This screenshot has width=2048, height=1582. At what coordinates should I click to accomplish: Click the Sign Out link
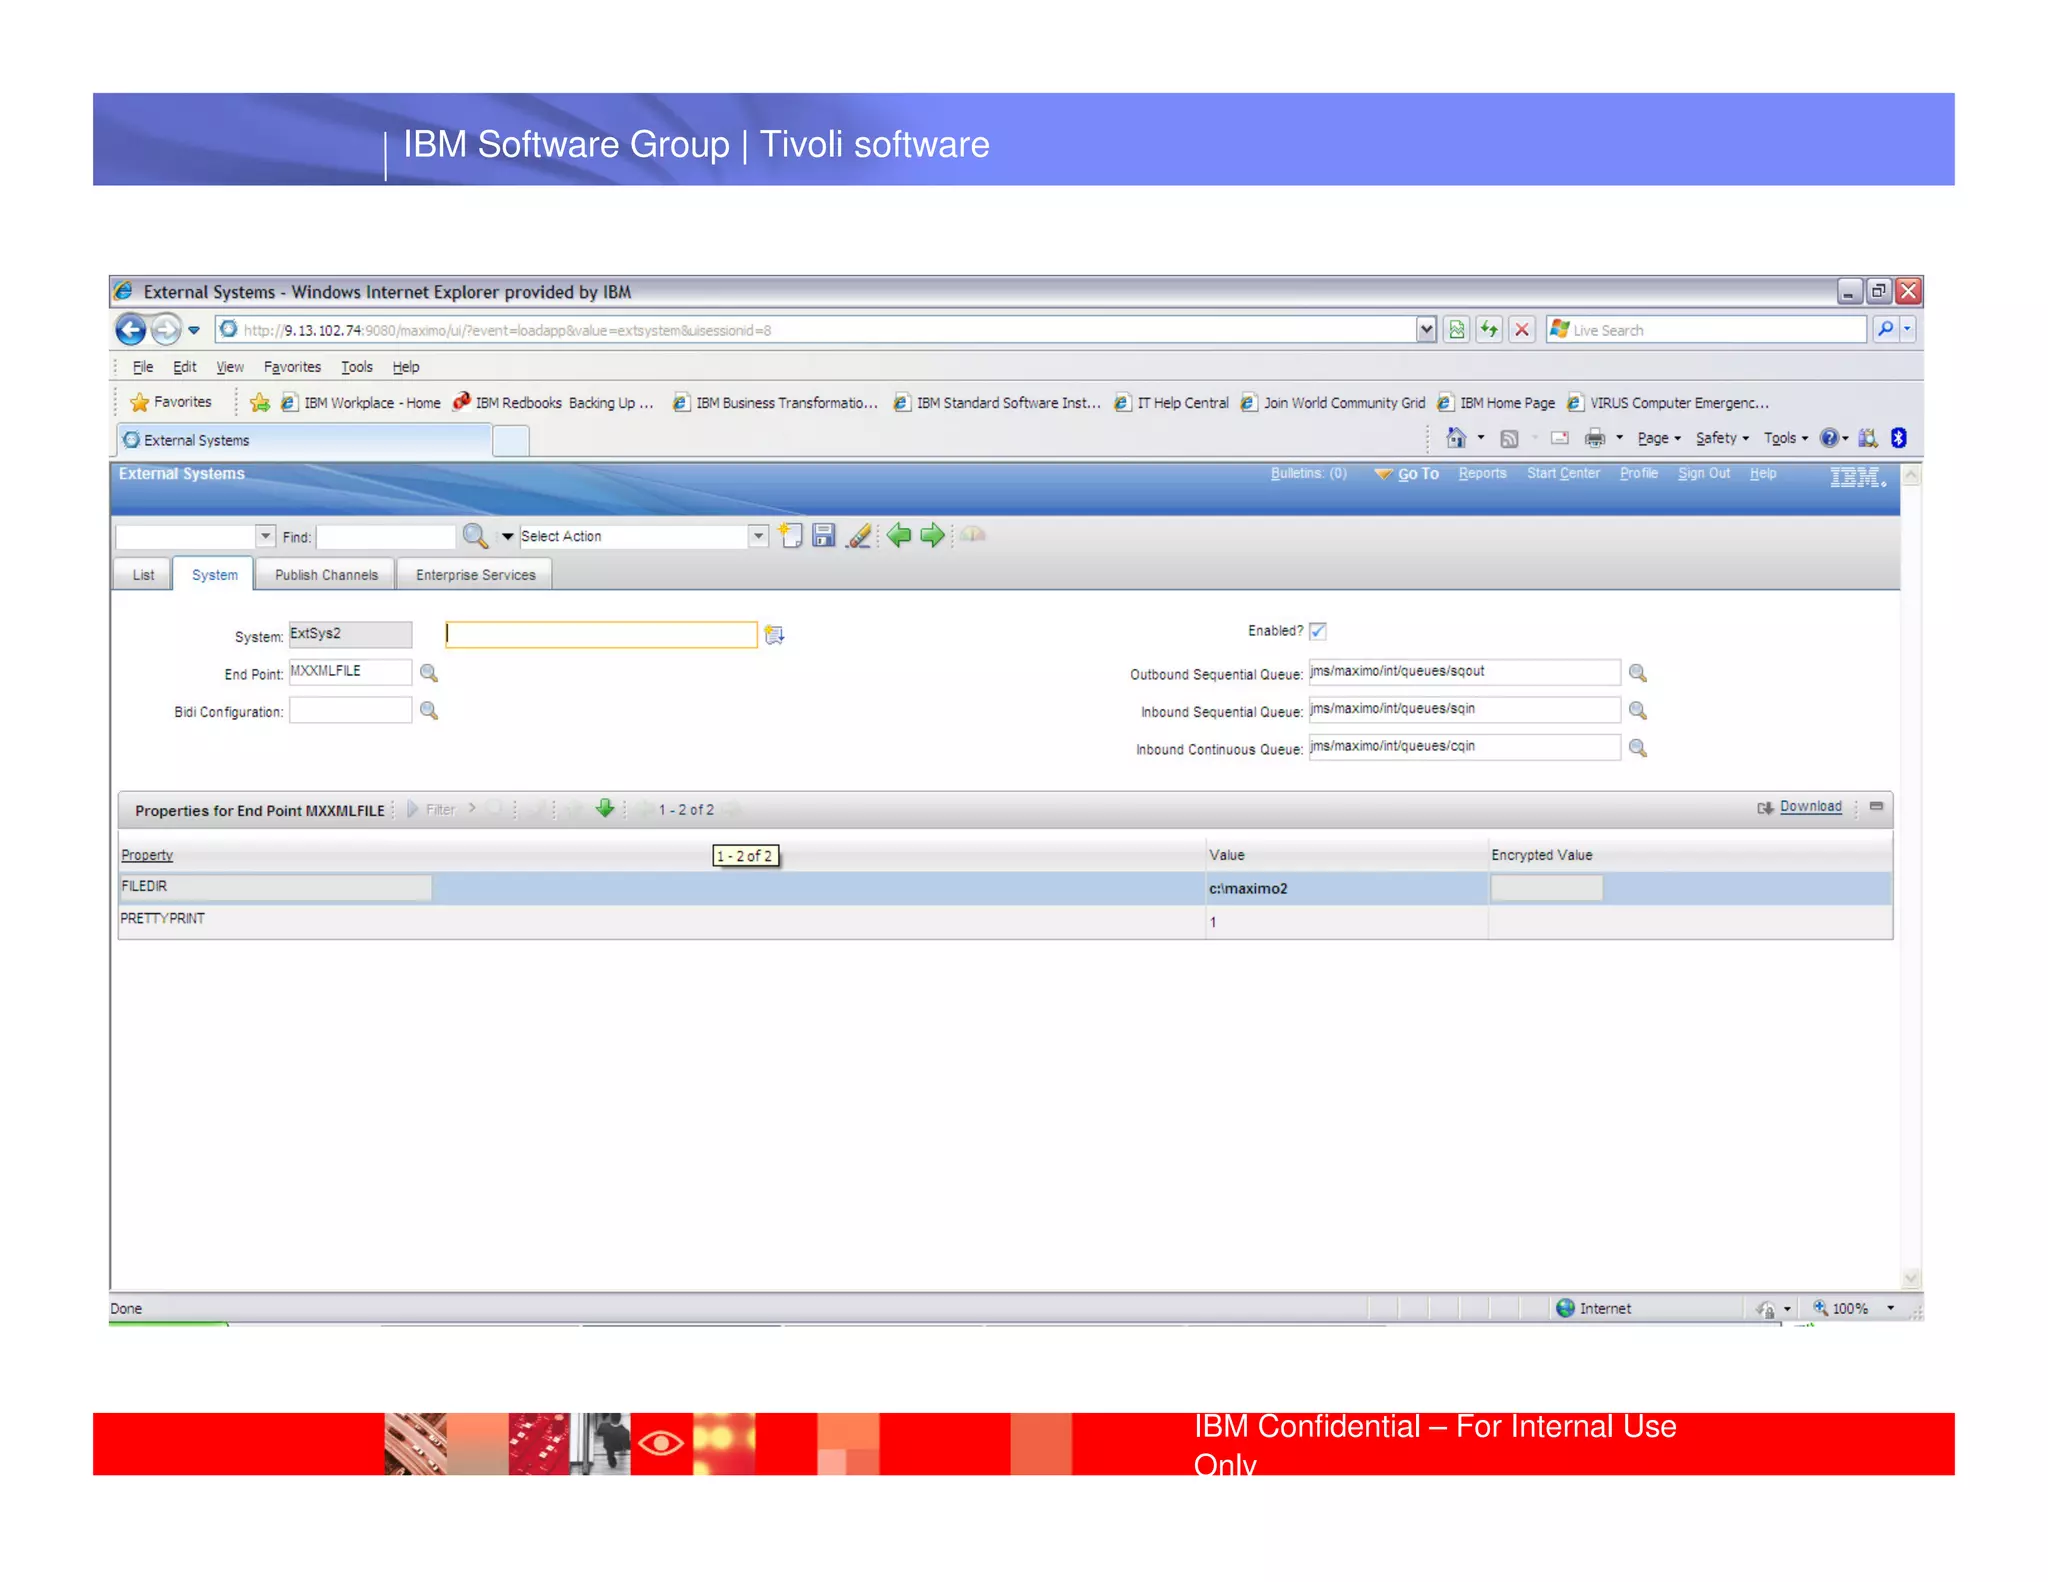[x=1703, y=473]
